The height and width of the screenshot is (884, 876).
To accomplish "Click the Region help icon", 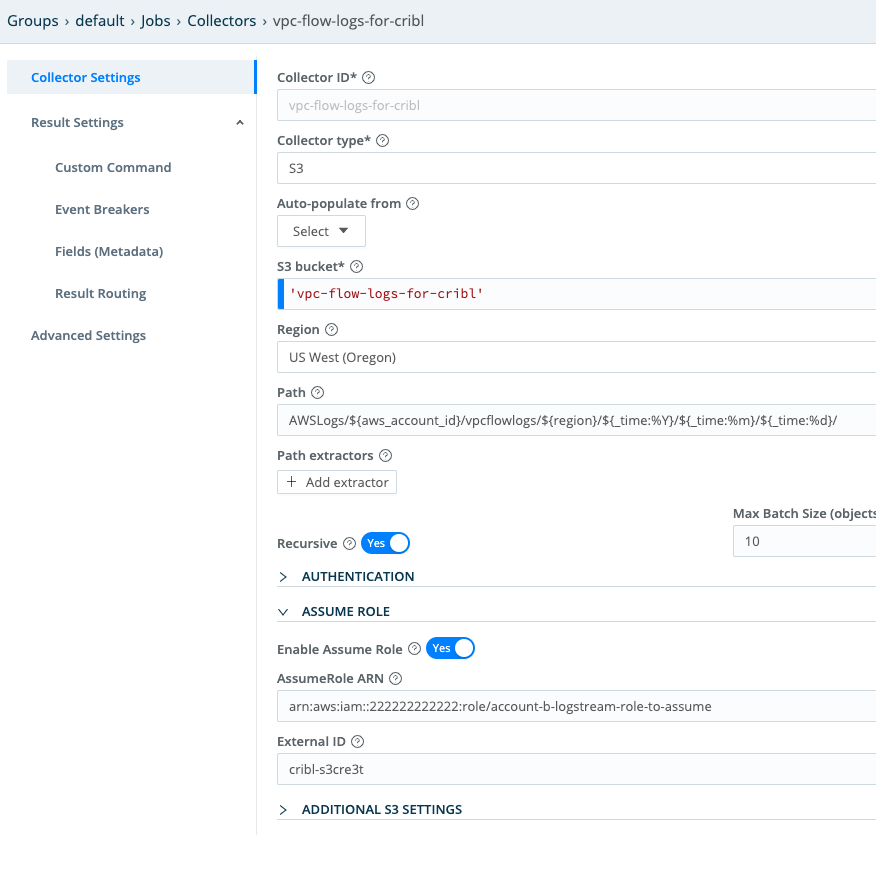I will tap(330, 329).
